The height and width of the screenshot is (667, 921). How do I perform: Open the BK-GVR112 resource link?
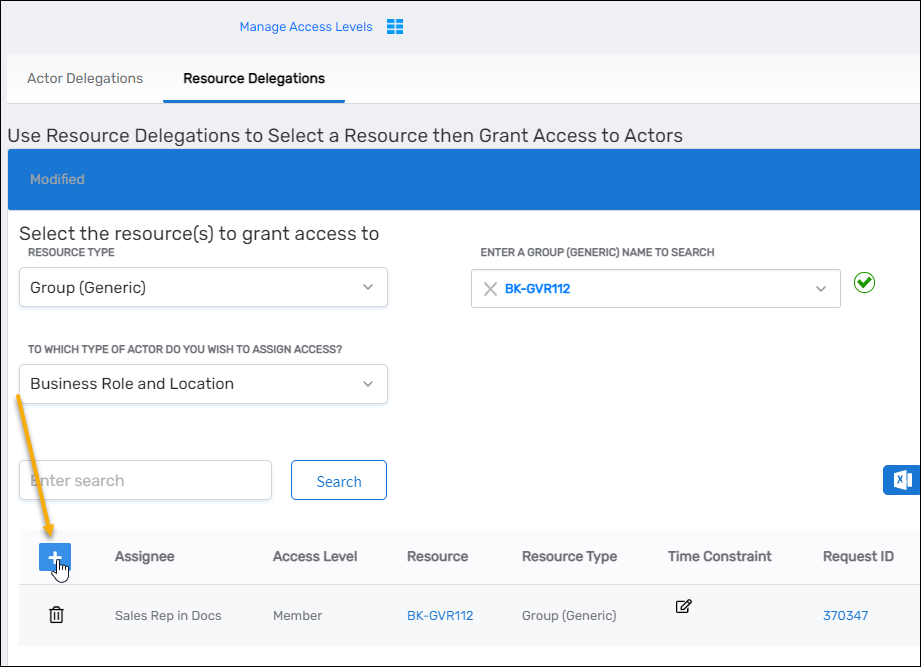tap(440, 615)
